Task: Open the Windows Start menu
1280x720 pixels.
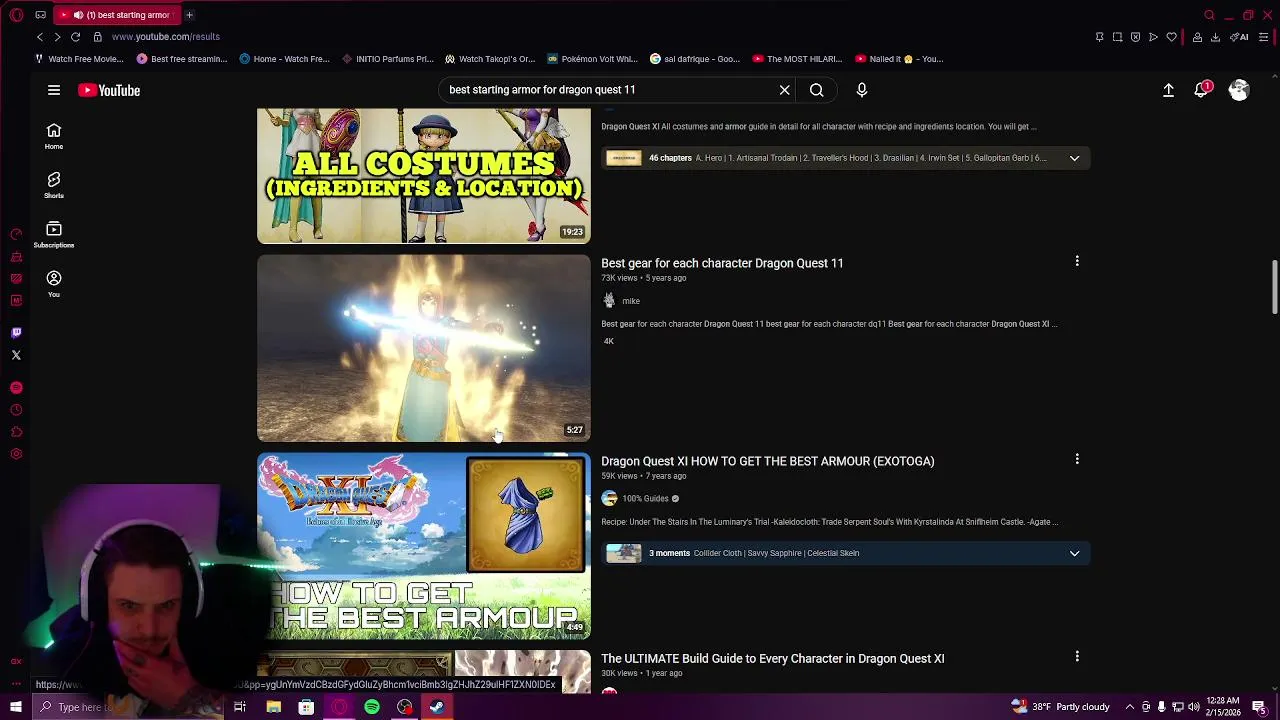Action: pyautogui.click(x=15, y=707)
